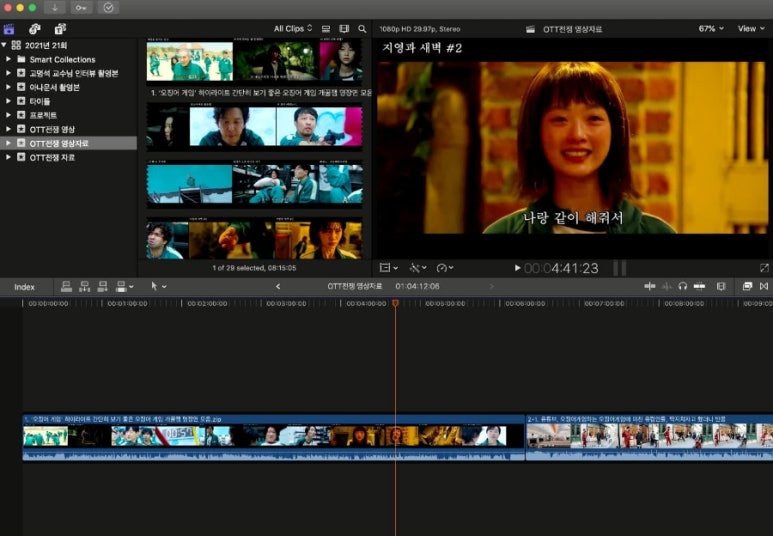Expand the 아나운서 촬영본 event
The width and height of the screenshot is (773, 536).
[x=8, y=87]
